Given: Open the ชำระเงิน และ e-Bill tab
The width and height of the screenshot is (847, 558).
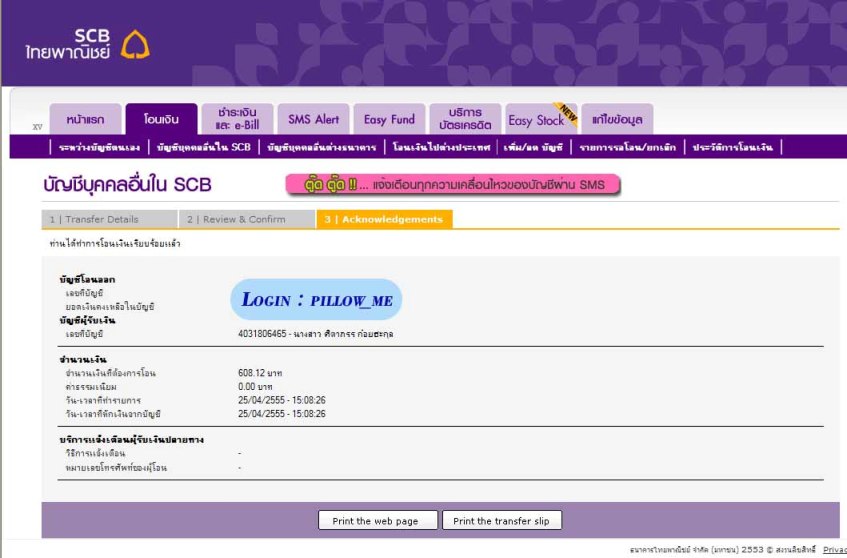Looking at the screenshot, I should point(237,119).
